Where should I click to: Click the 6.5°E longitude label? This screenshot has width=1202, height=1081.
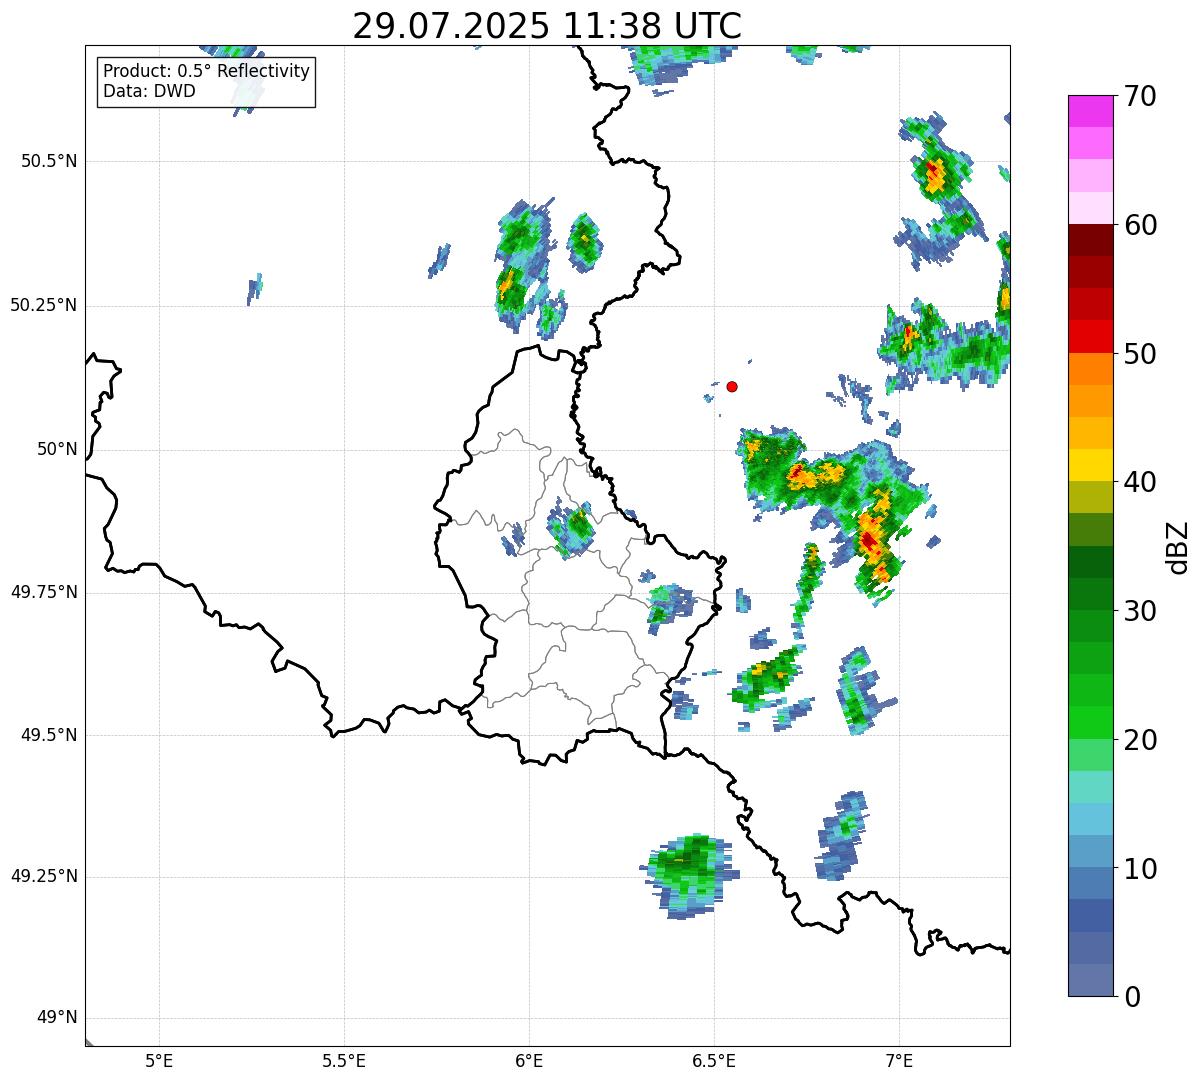714,1060
